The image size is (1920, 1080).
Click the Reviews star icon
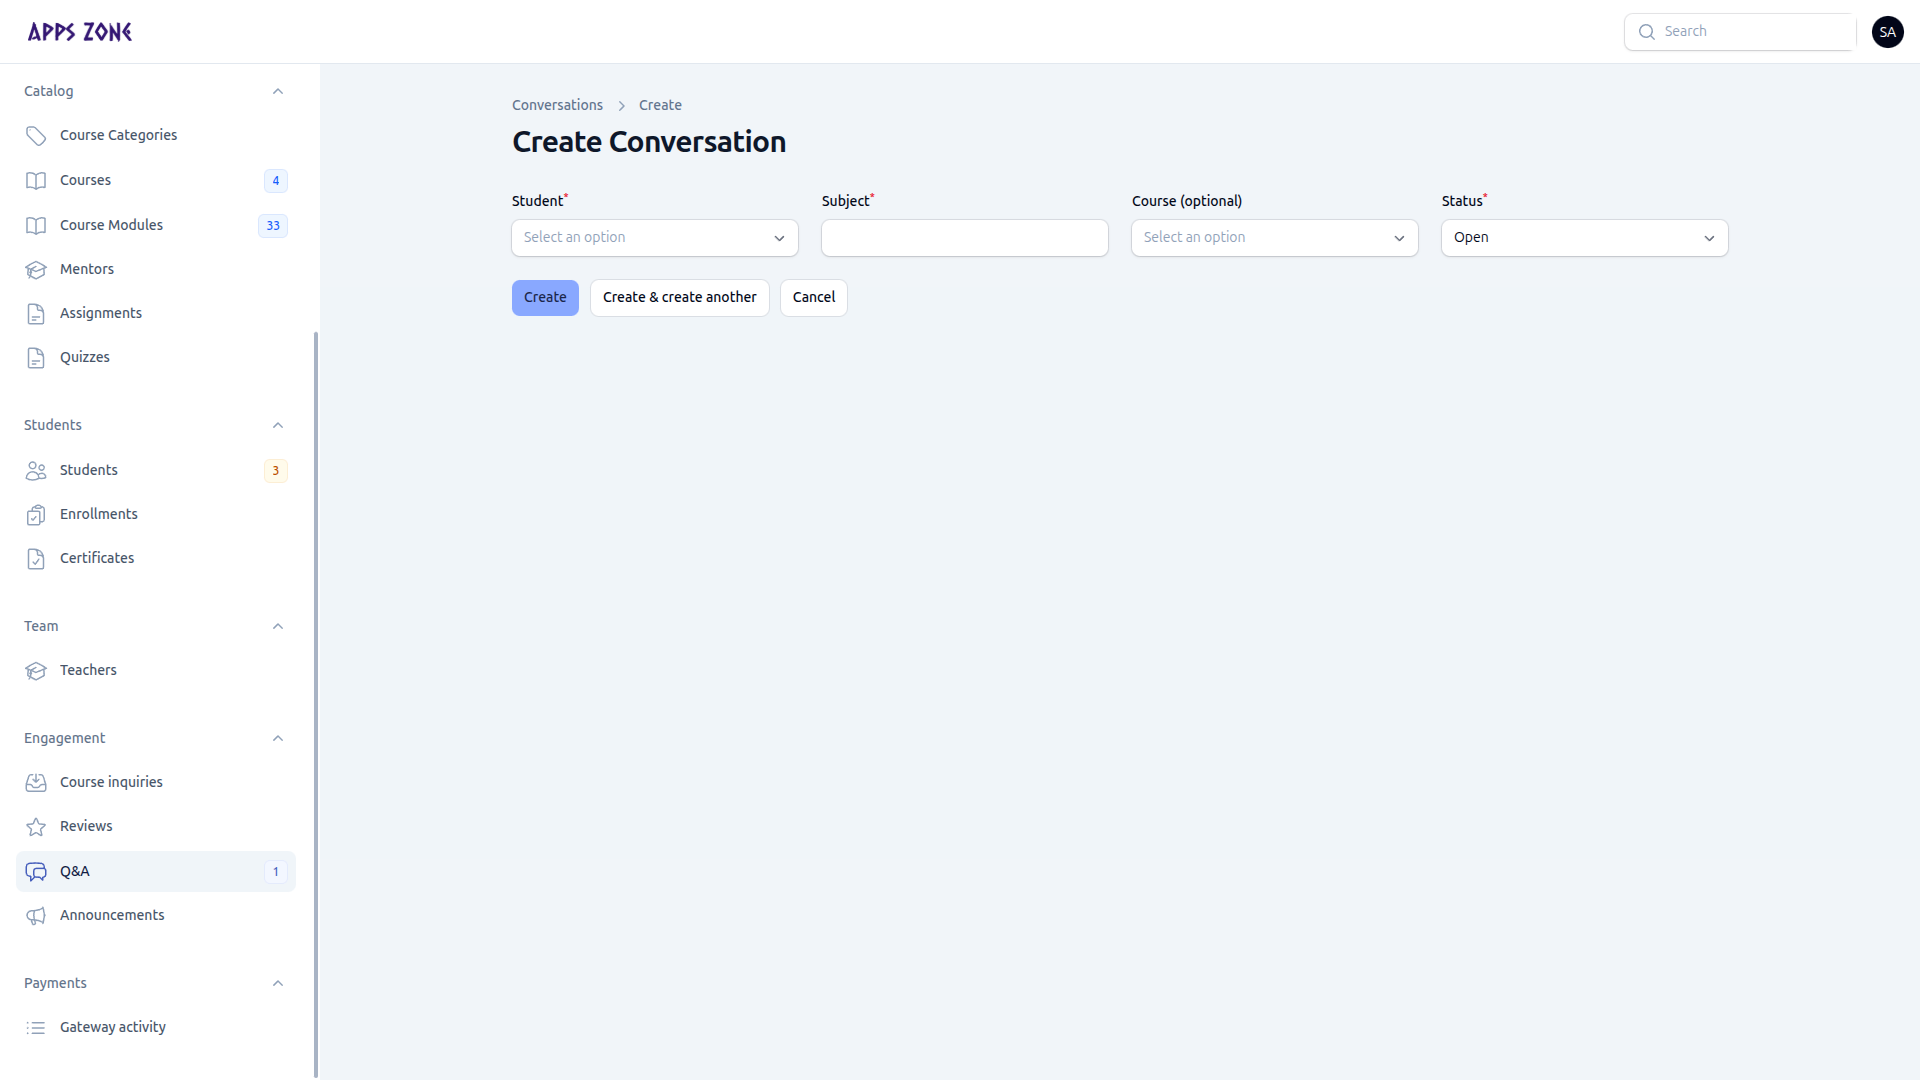(x=36, y=827)
